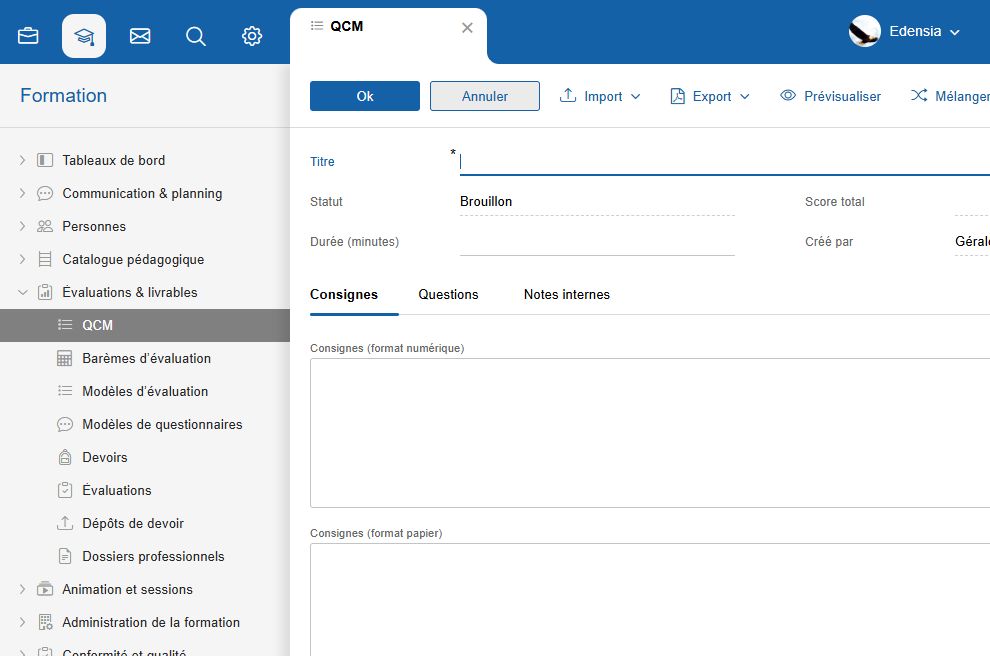Switch to the Notes internes tab
The height and width of the screenshot is (656, 990).
(x=567, y=294)
